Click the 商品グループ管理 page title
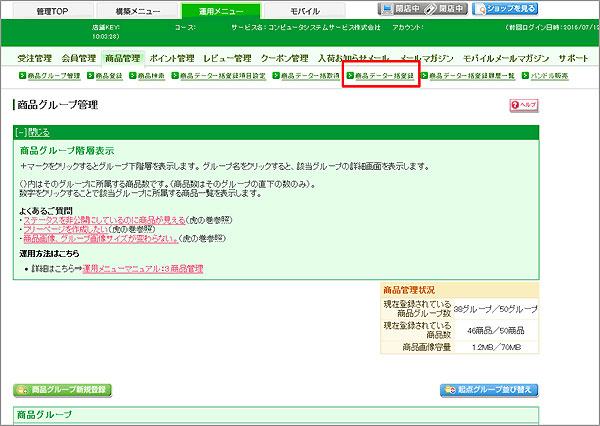 [58, 105]
